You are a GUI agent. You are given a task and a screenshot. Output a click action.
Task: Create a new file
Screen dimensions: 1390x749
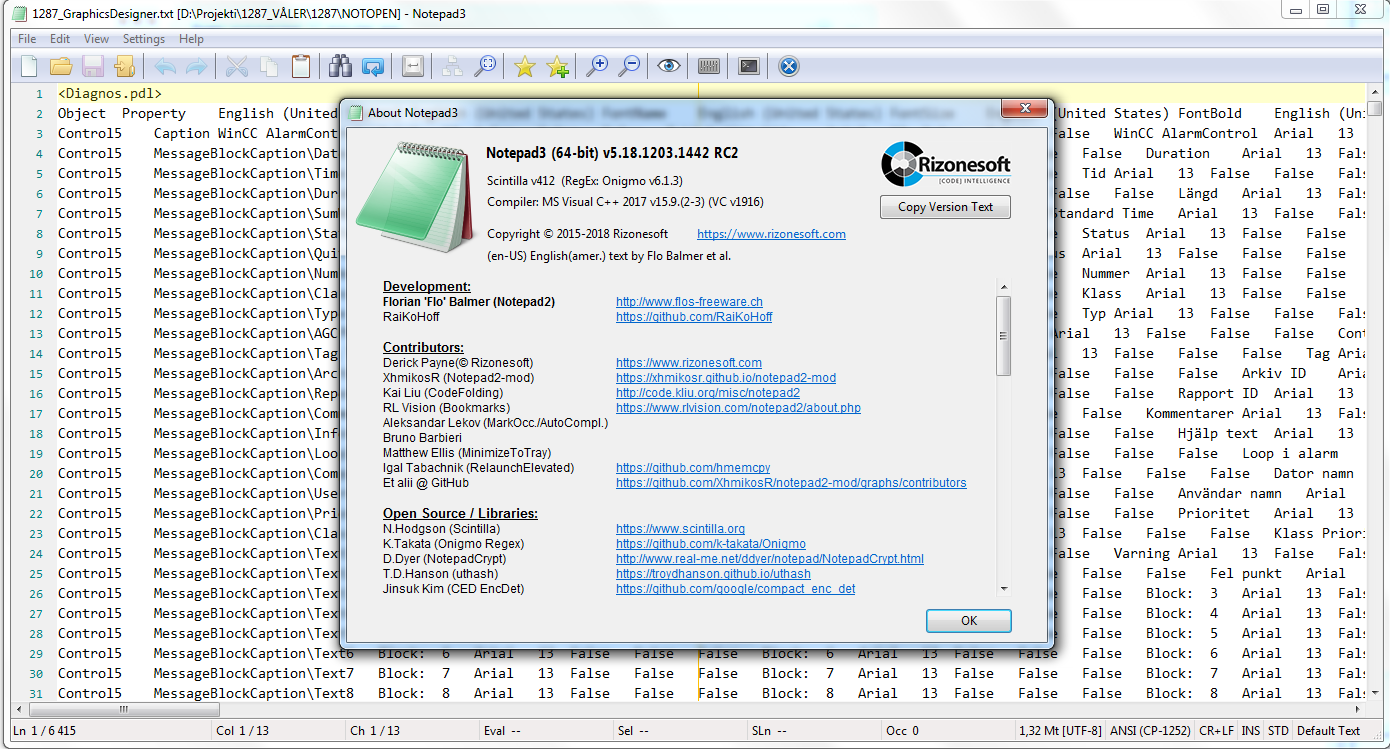(27, 66)
